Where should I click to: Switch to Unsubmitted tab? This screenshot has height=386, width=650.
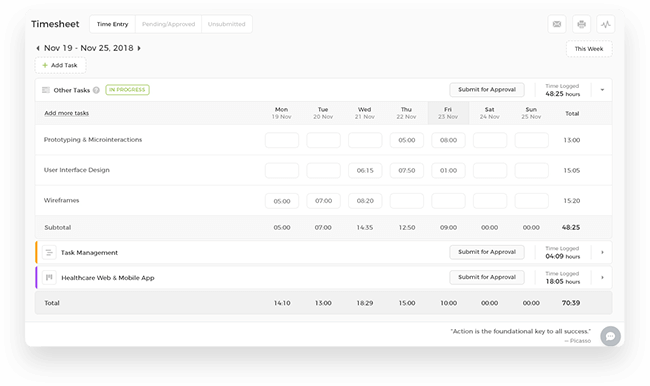(227, 24)
